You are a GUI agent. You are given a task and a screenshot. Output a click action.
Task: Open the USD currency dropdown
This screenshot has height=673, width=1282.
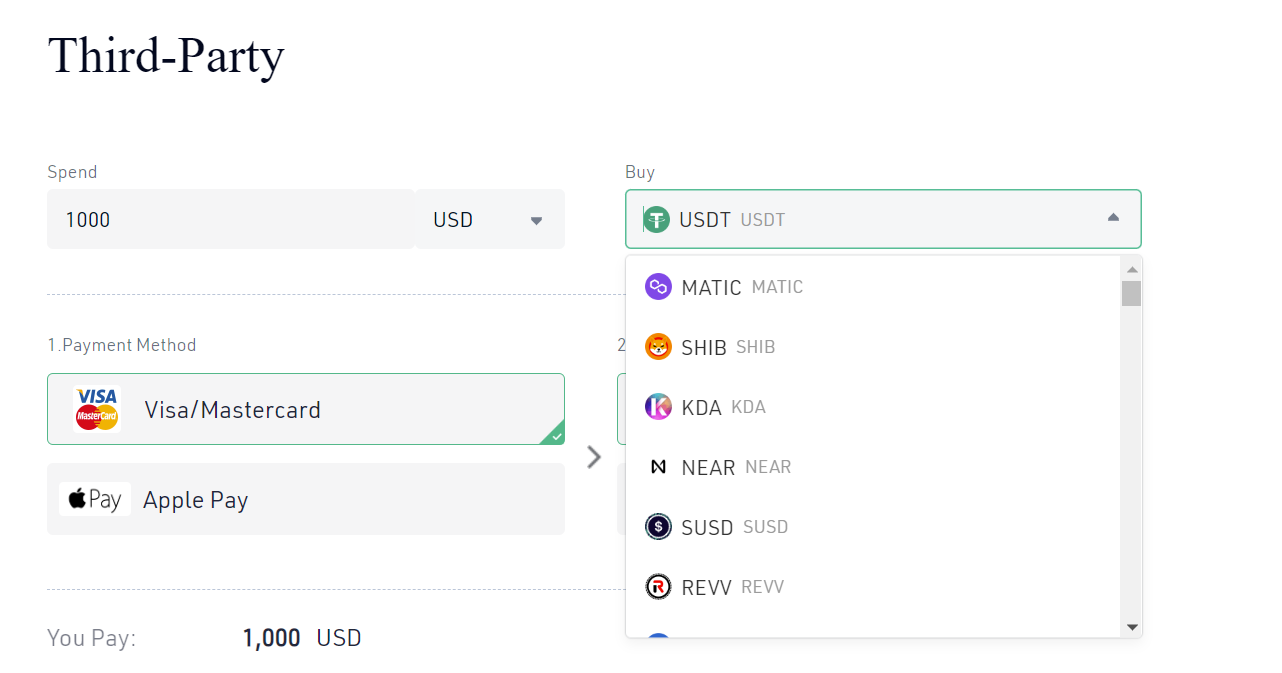pyautogui.click(x=490, y=219)
